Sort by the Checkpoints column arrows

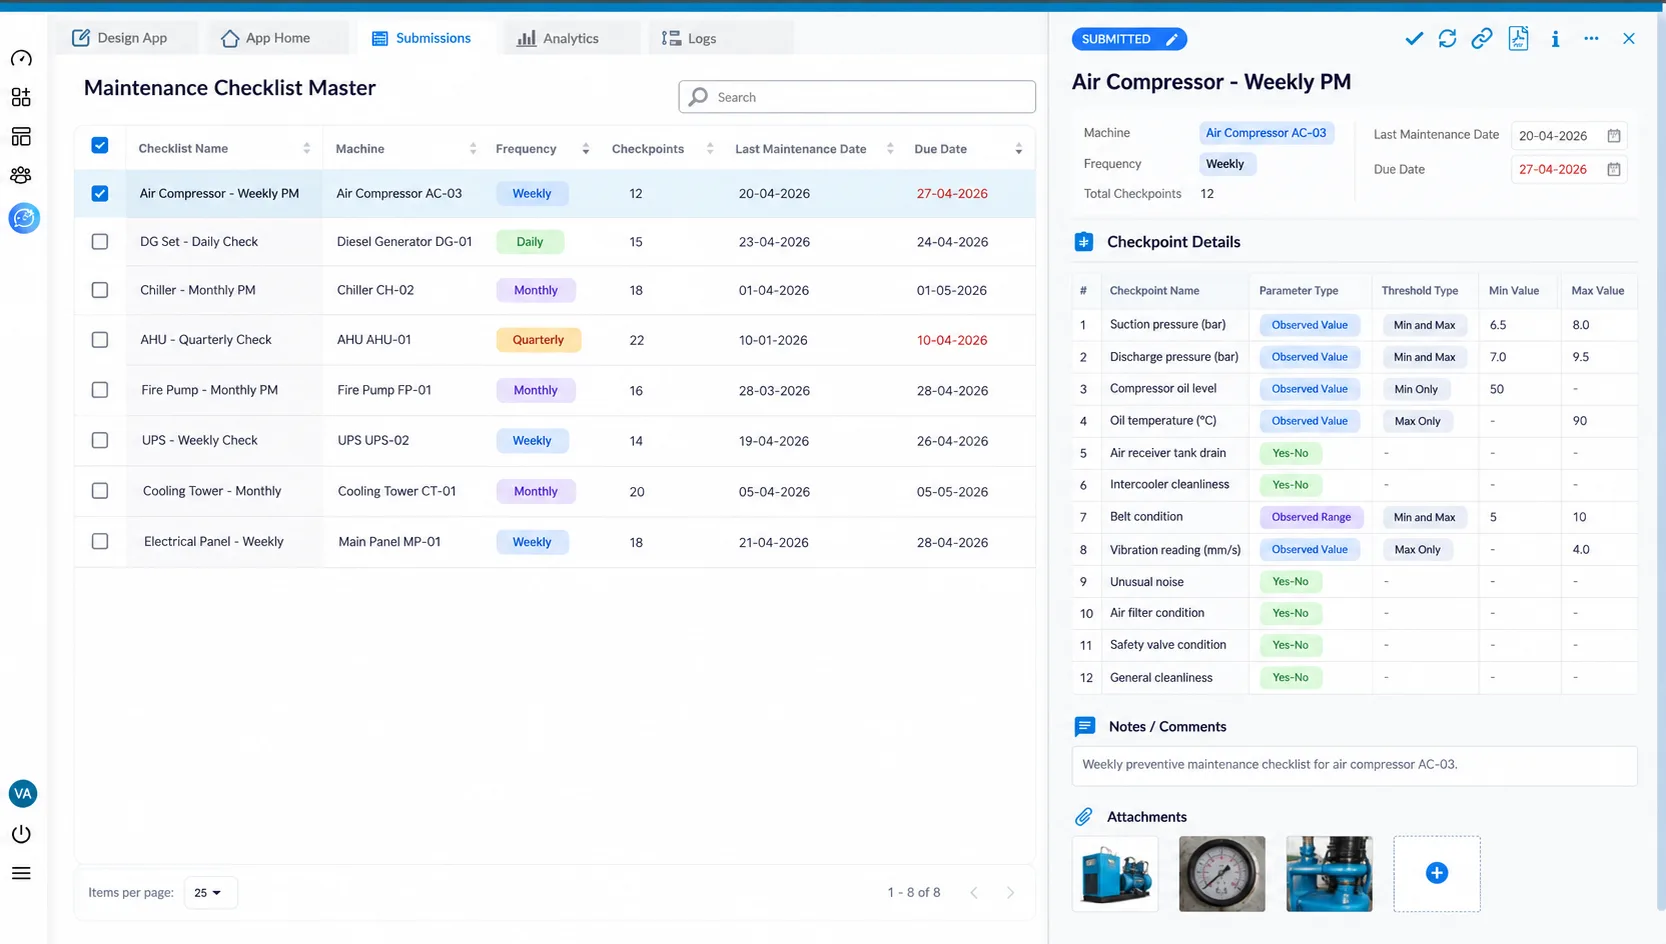click(709, 149)
